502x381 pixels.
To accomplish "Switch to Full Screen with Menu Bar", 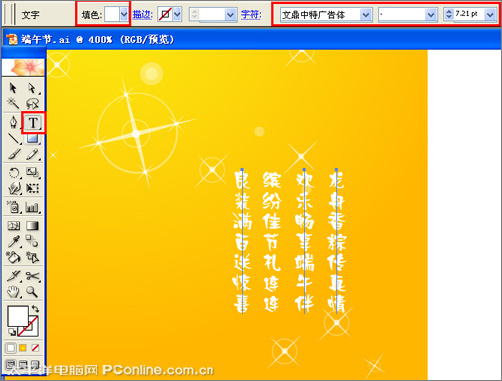I will pyautogui.click(x=23, y=365).
